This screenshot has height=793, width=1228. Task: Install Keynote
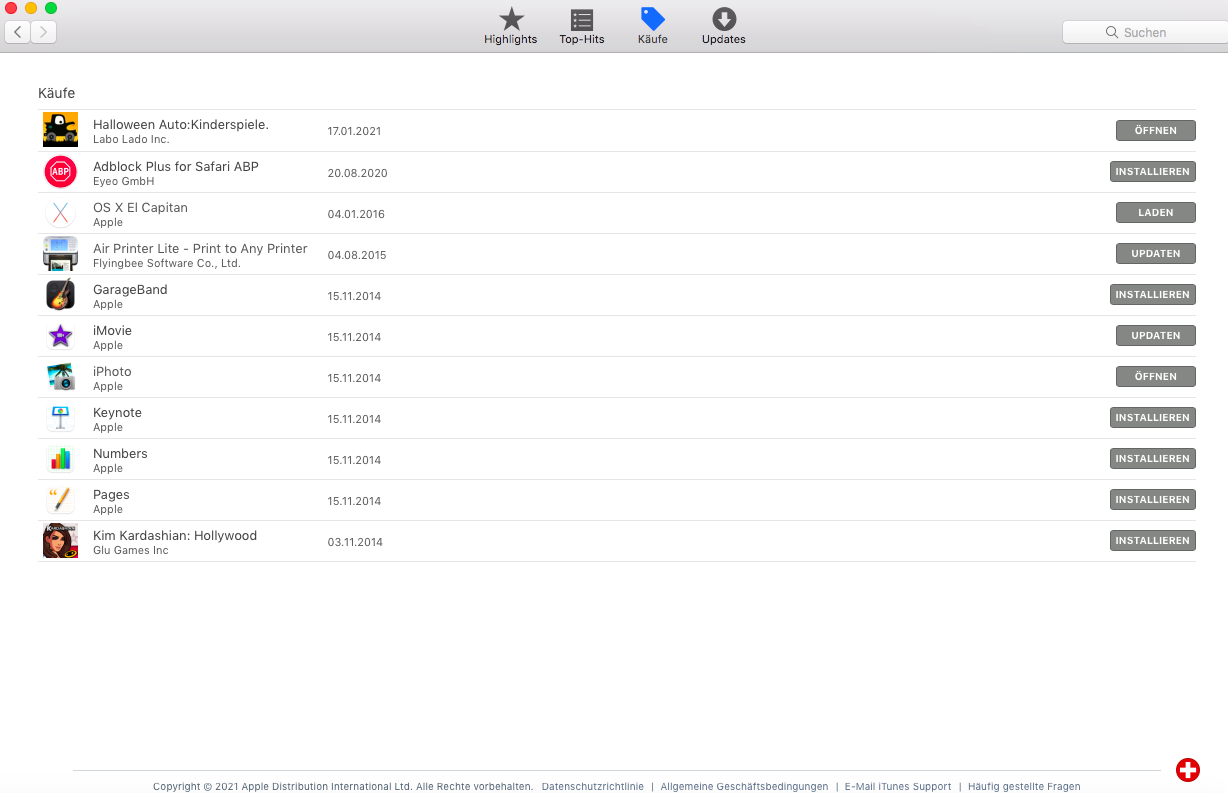pos(1152,417)
